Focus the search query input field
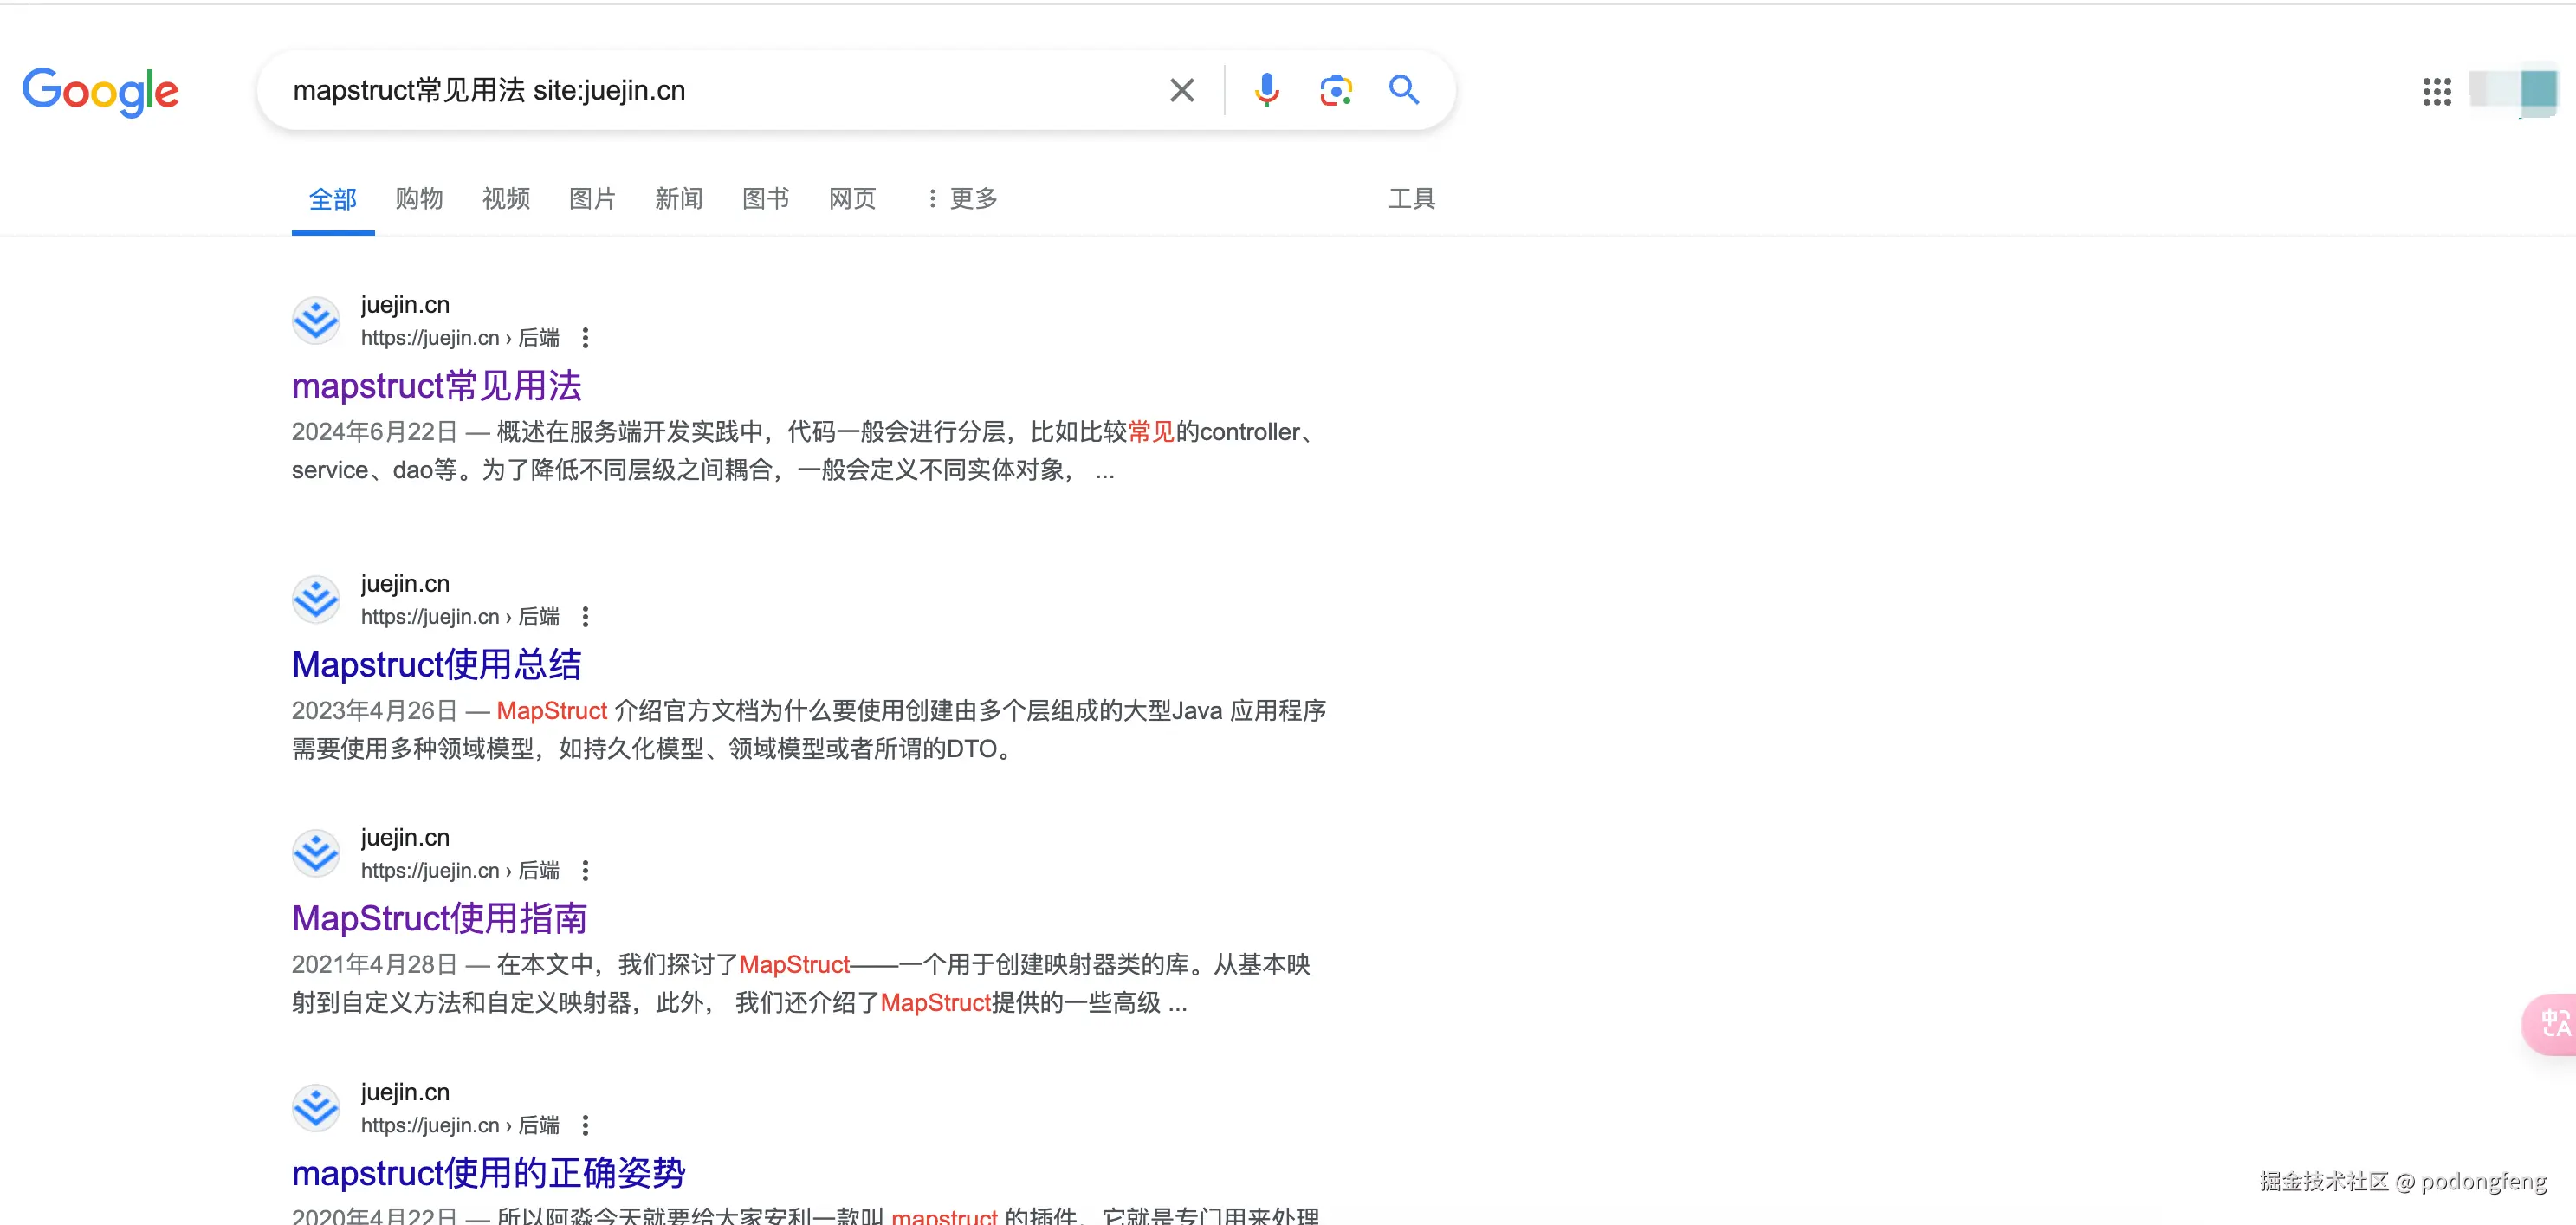Viewport: 2576px width, 1225px height. (720, 90)
